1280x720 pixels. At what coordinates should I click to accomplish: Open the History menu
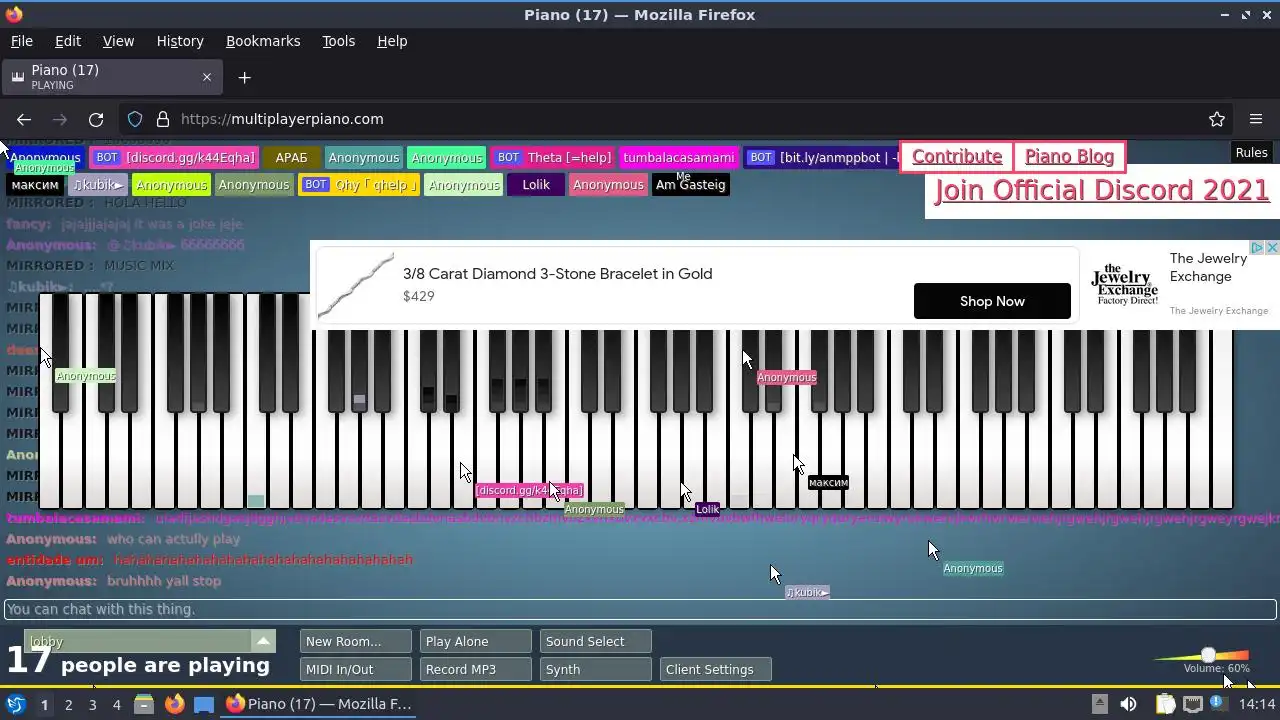(x=180, y=41)
